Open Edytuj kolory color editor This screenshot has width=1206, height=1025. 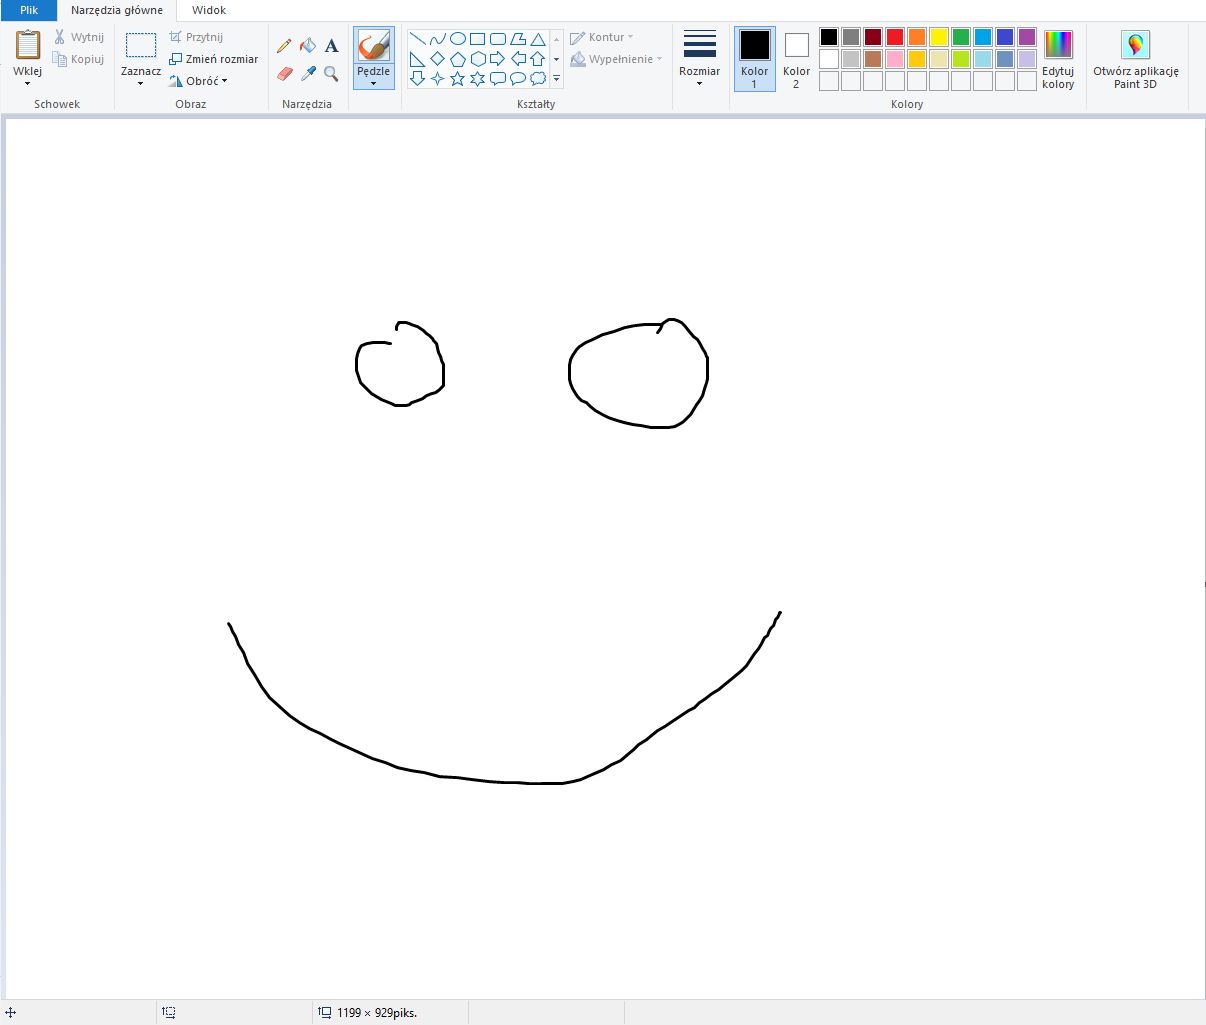(x=1057, y=59)
